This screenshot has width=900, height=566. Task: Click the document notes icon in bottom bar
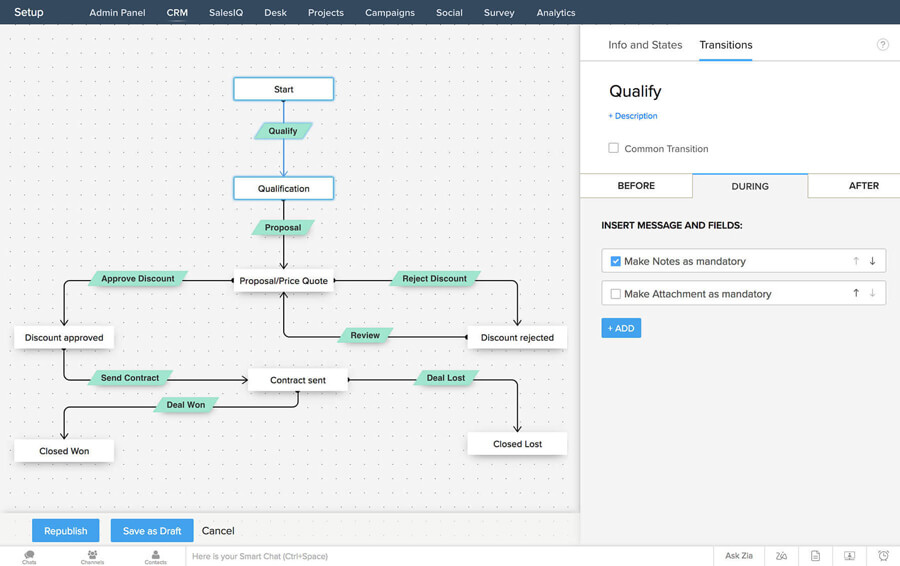tap(816, 556)
